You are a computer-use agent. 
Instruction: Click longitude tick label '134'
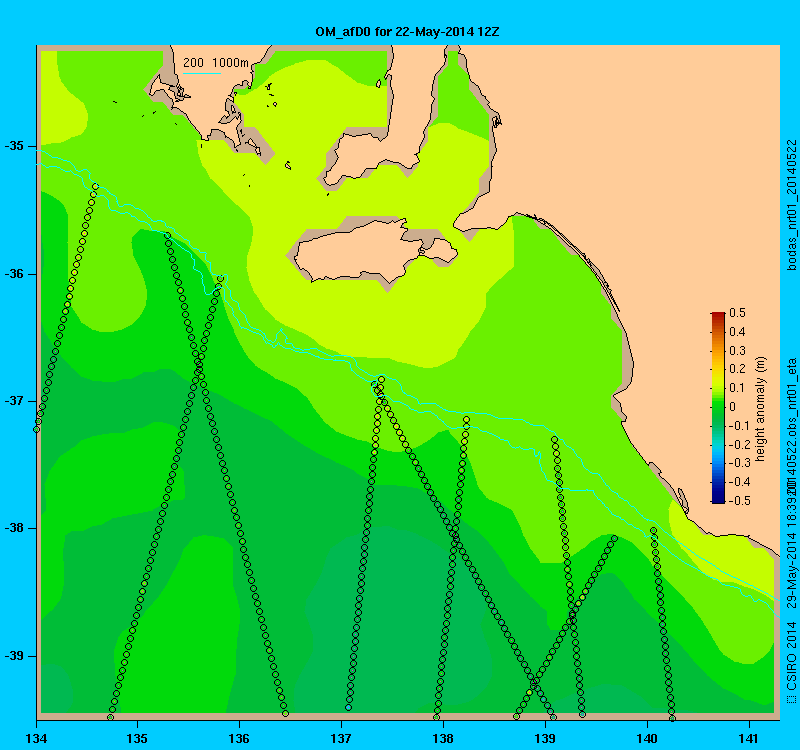36,738
